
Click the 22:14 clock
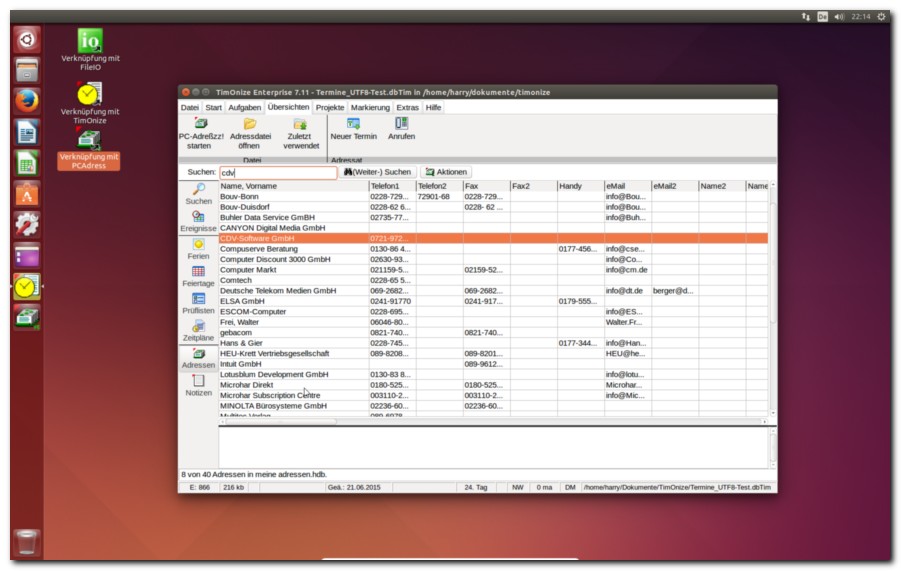[x=861, y=17]
